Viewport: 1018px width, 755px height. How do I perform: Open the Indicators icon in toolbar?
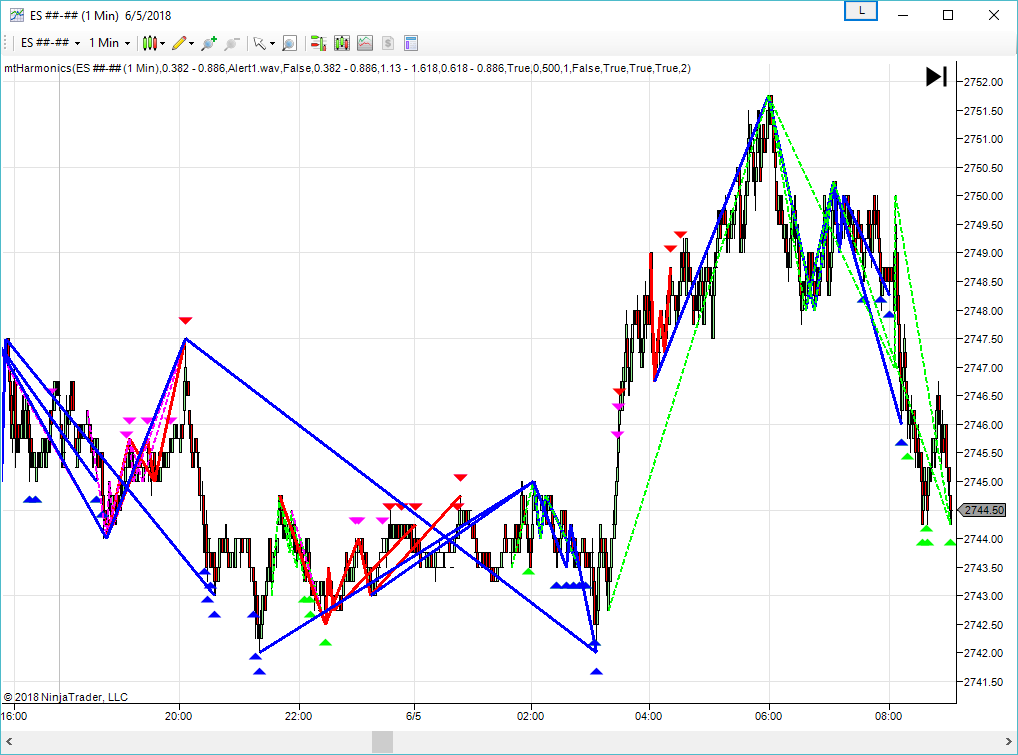[x=342, y=43]
